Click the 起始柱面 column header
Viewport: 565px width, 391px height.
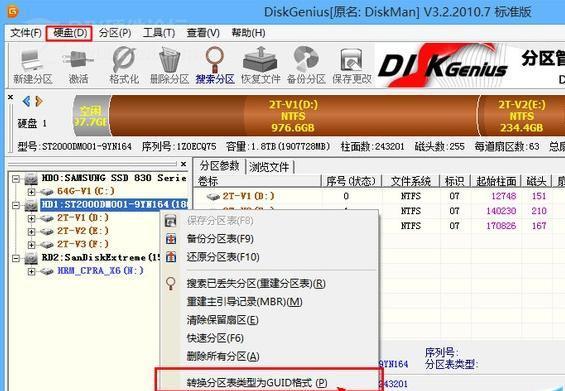(496, 181)
